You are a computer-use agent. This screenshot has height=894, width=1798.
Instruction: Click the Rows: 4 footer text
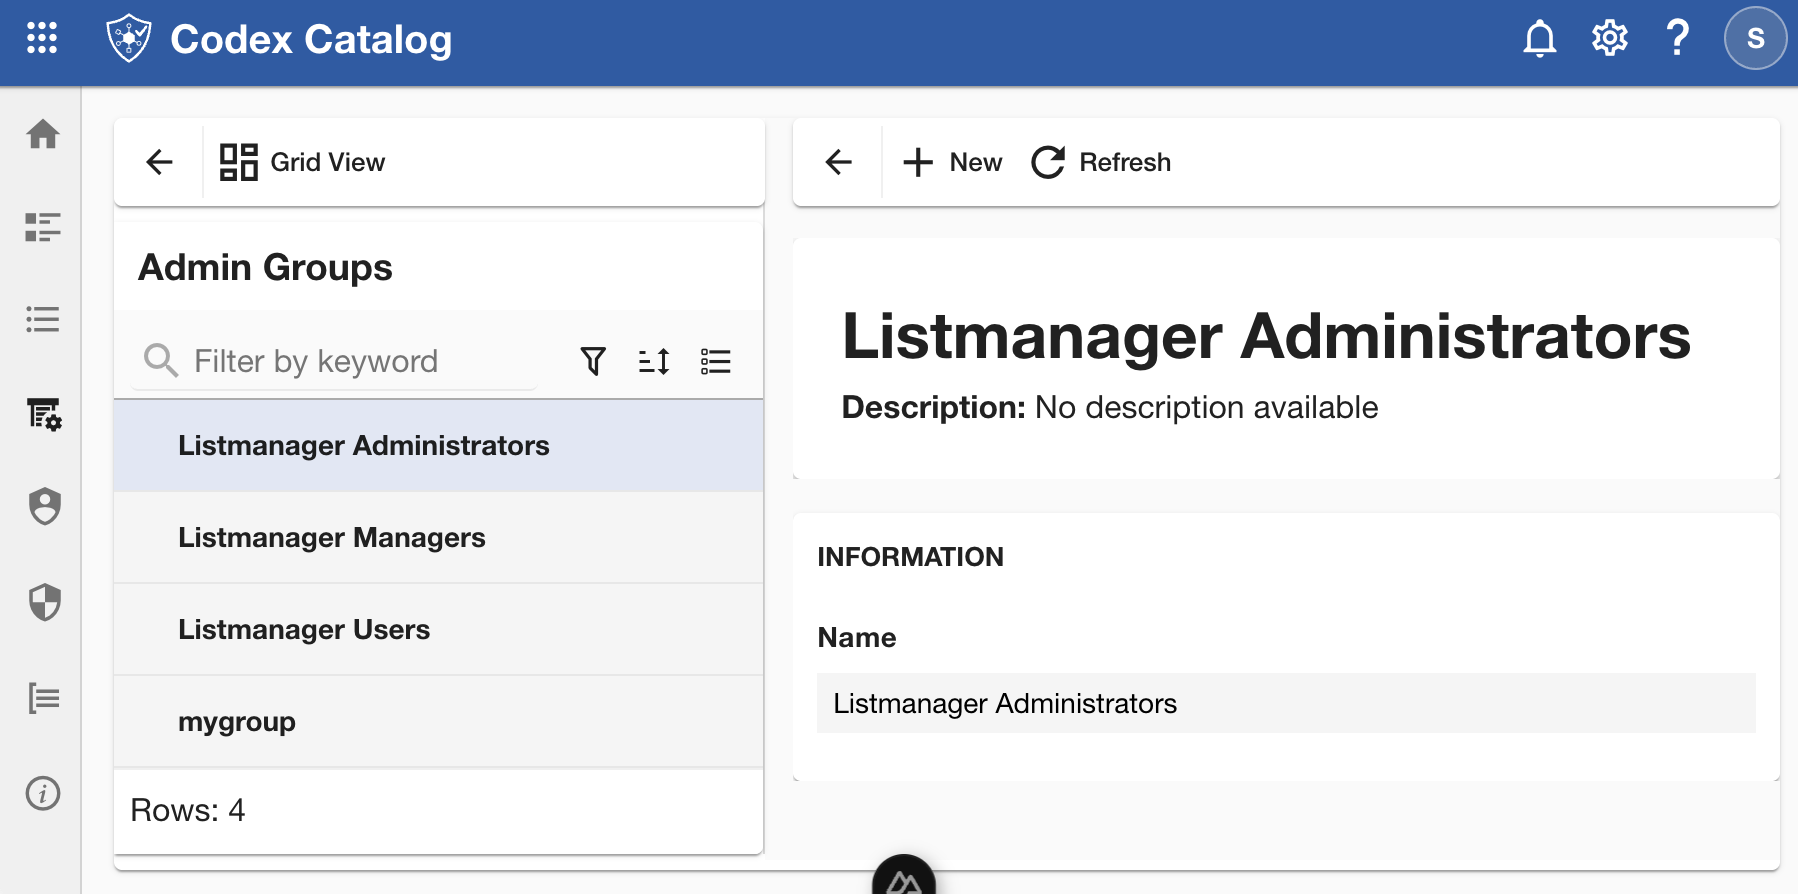pos(188,810)
